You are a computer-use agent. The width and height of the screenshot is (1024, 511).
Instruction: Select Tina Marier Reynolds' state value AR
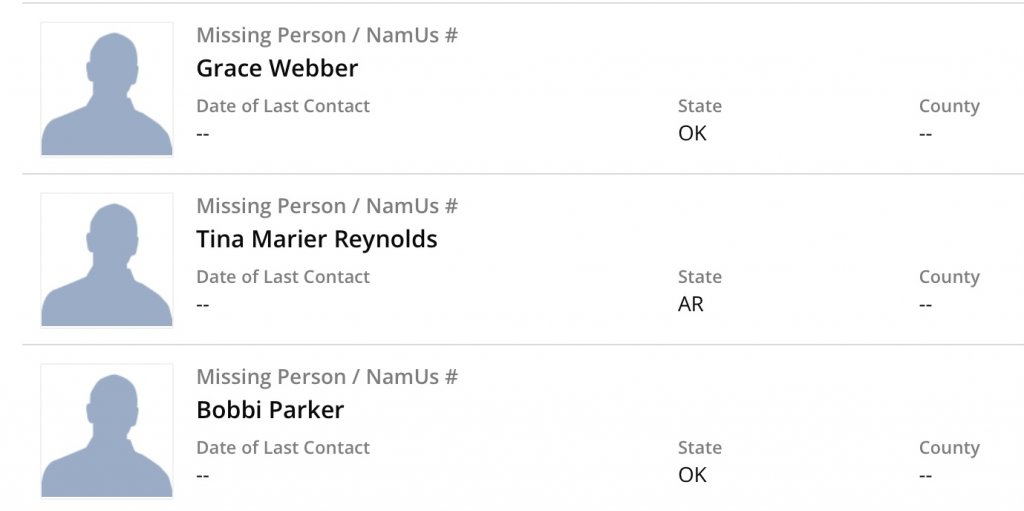(x=691, y=304)
